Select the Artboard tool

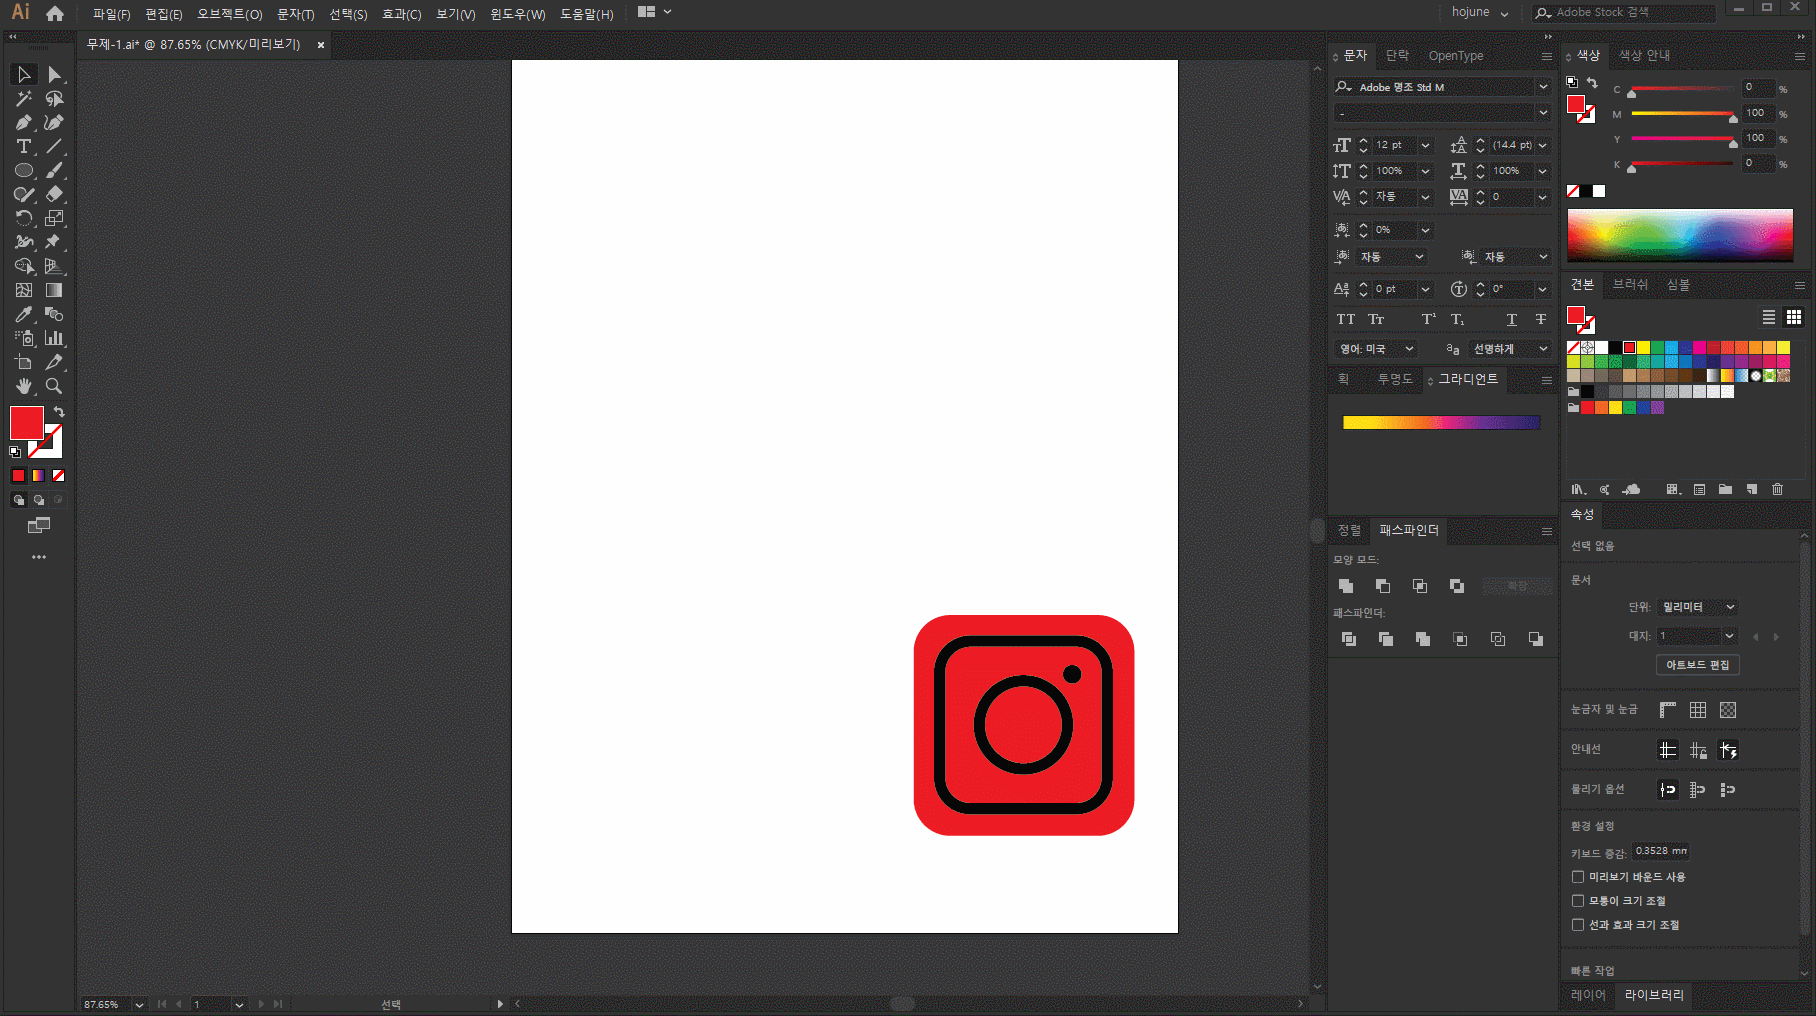[24, 362]
